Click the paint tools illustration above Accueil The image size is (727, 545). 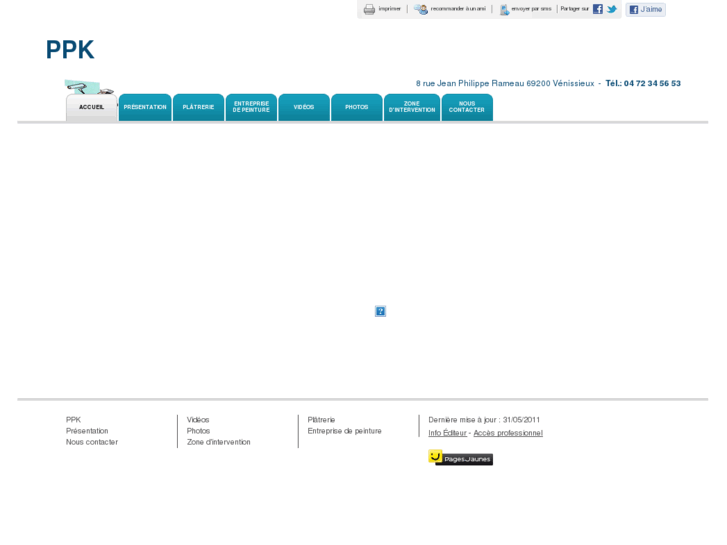(x=89, y=87)
